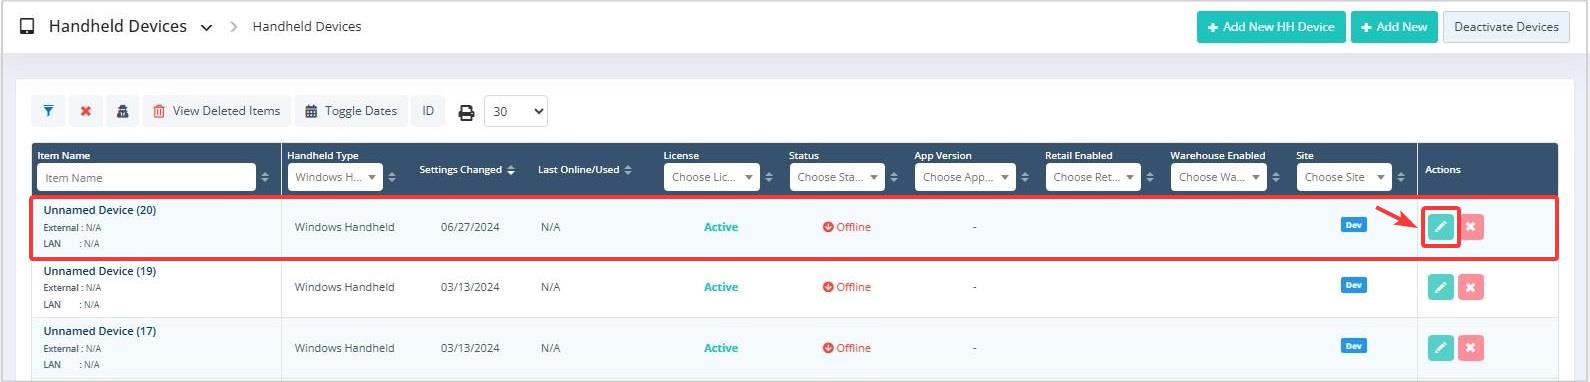Image resolution: width=1590 pixels, height=382 pixels.
Task: Click Windows Handheld in Unnamed Device (20) row
Action: [x=344, y=227]
